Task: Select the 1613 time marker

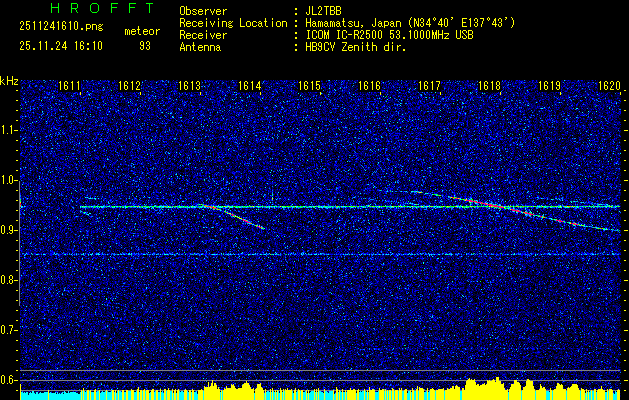Action: tap(189, 87)
